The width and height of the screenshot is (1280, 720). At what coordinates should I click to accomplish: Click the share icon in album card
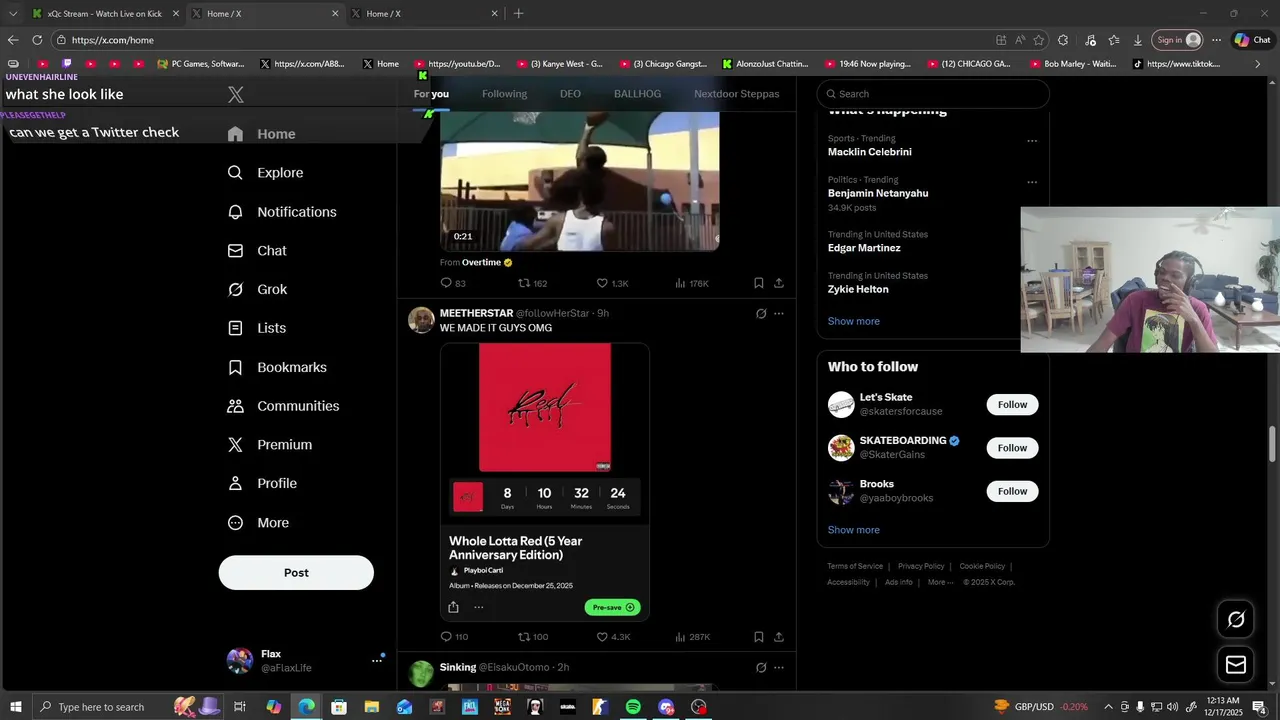coord(454,607)
